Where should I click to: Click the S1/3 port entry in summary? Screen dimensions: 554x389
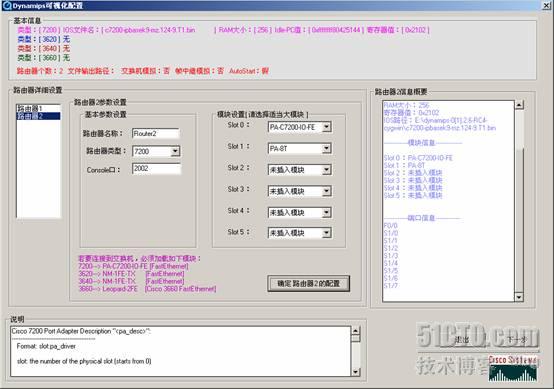[x=391, y=256]
